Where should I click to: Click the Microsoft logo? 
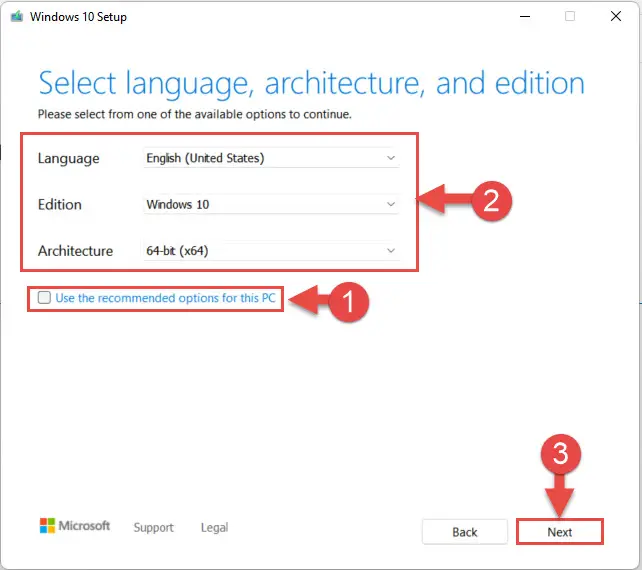point(75,526)
